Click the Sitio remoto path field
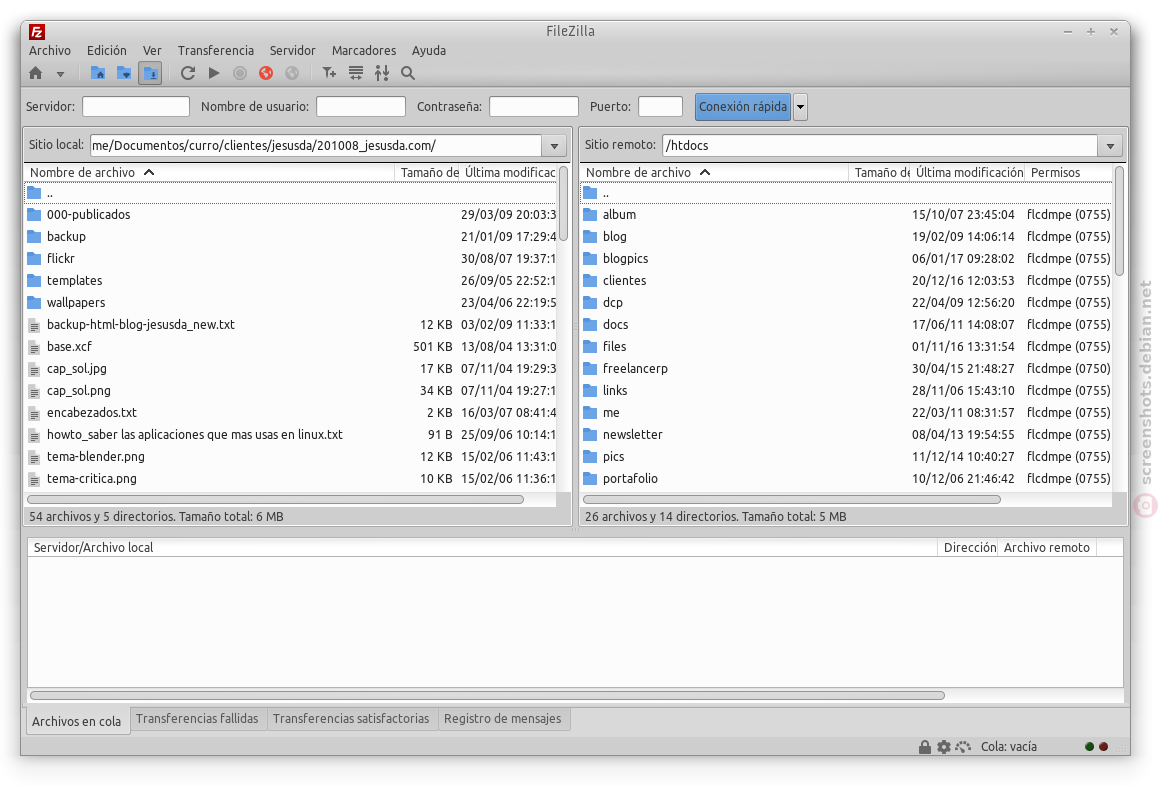 pyautogui.click(x=880, y=146)
